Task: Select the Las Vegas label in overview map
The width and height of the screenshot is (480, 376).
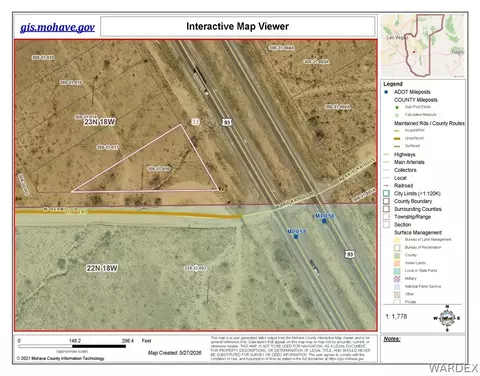Action: click(397, 37)
